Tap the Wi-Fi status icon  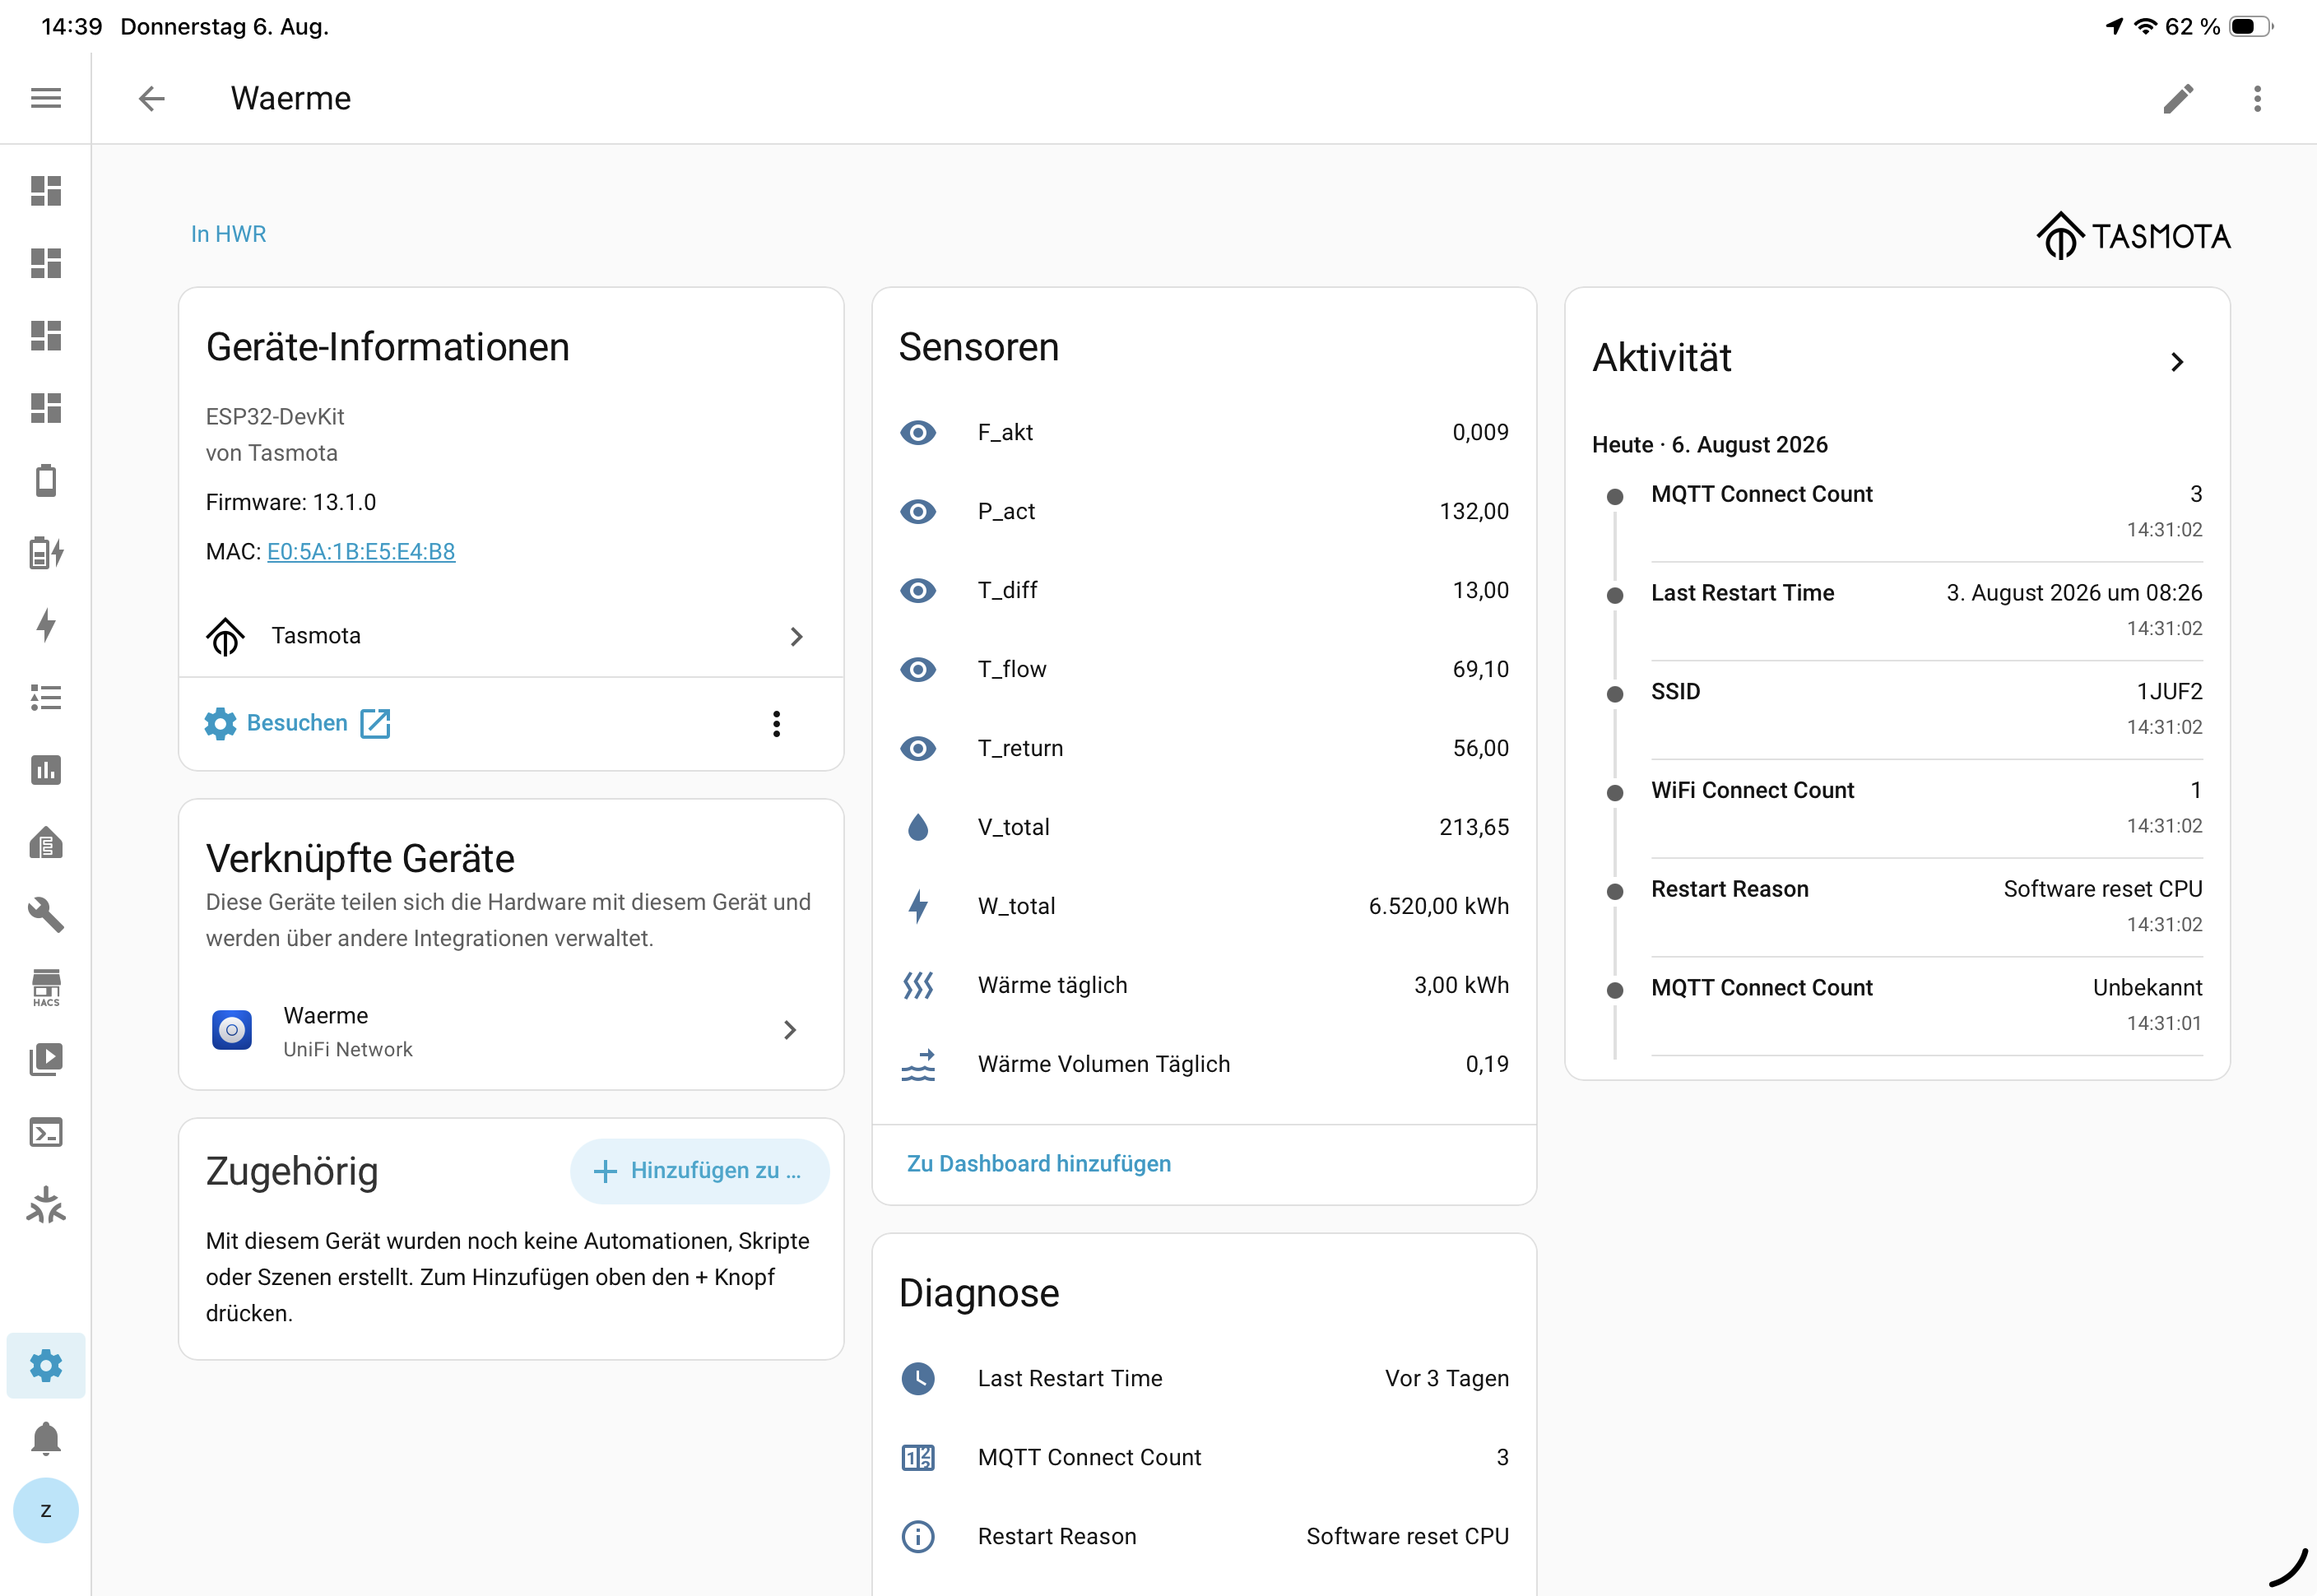(x=2145, y=27)
